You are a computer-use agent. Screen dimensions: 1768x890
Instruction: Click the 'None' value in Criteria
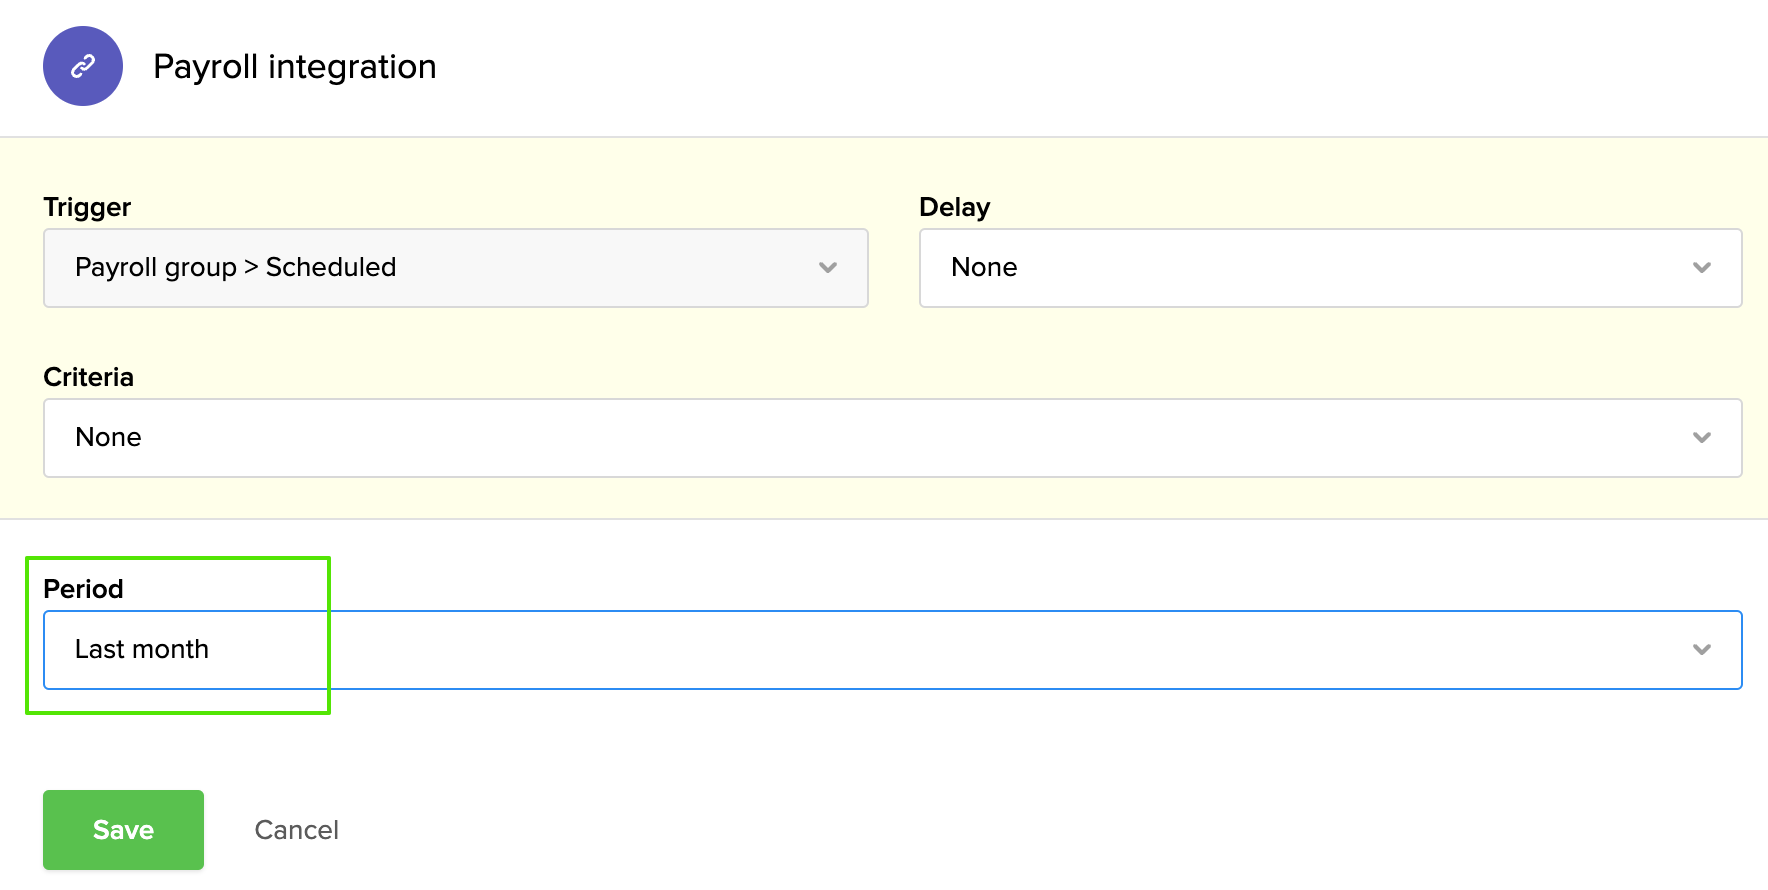point(108,438)
